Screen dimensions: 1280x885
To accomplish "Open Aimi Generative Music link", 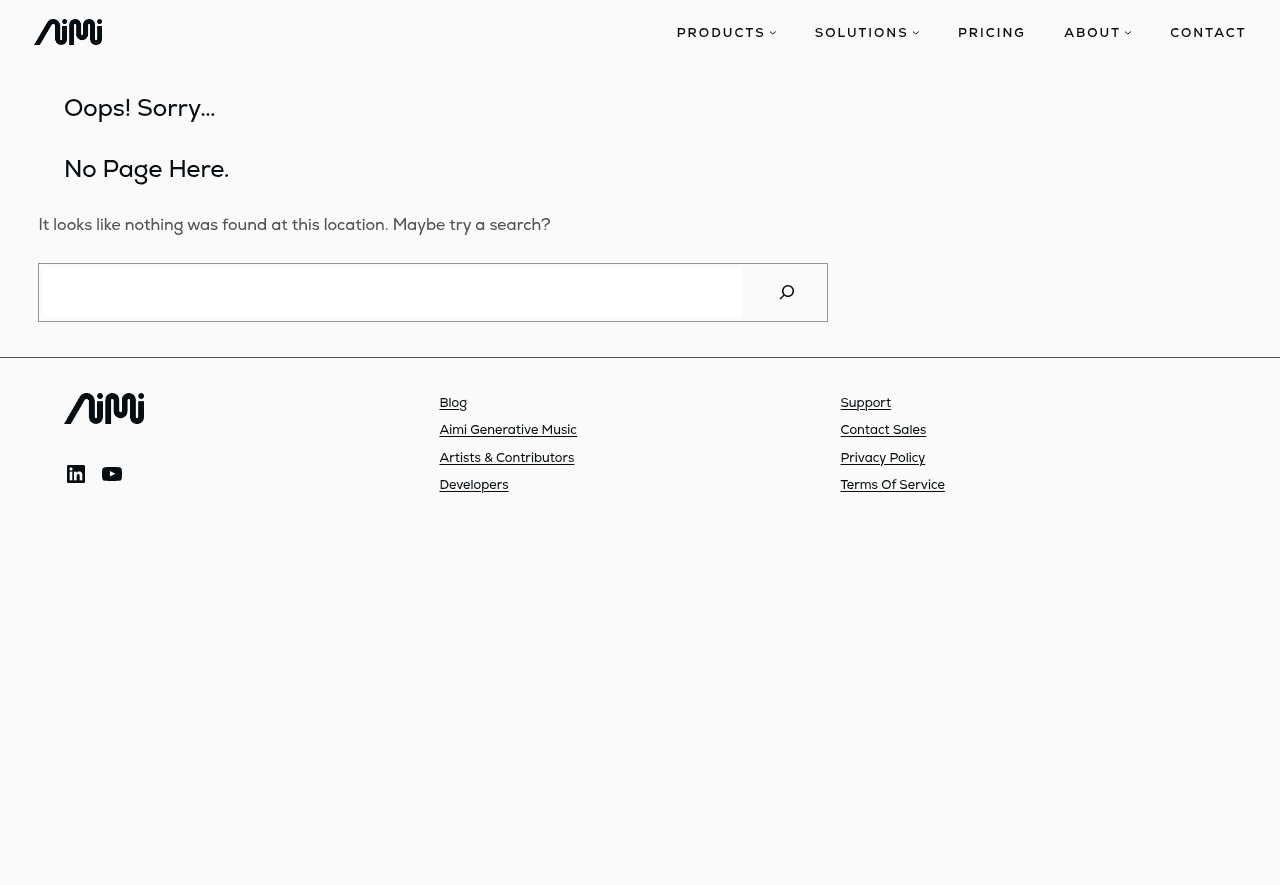I will click(508, 430).
